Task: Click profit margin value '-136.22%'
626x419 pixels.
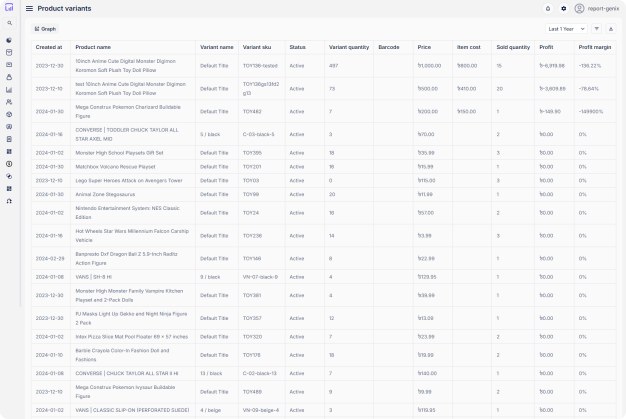Action: click(590, 66)
